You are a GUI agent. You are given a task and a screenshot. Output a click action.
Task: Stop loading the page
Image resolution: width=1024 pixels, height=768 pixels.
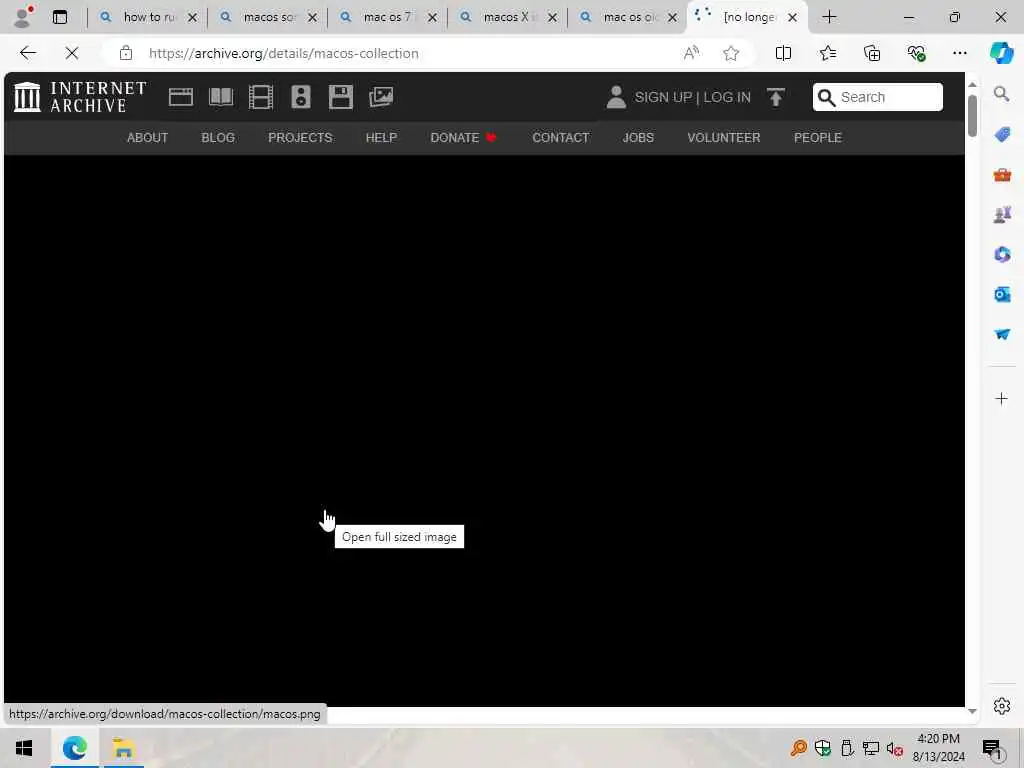(72, 53)
